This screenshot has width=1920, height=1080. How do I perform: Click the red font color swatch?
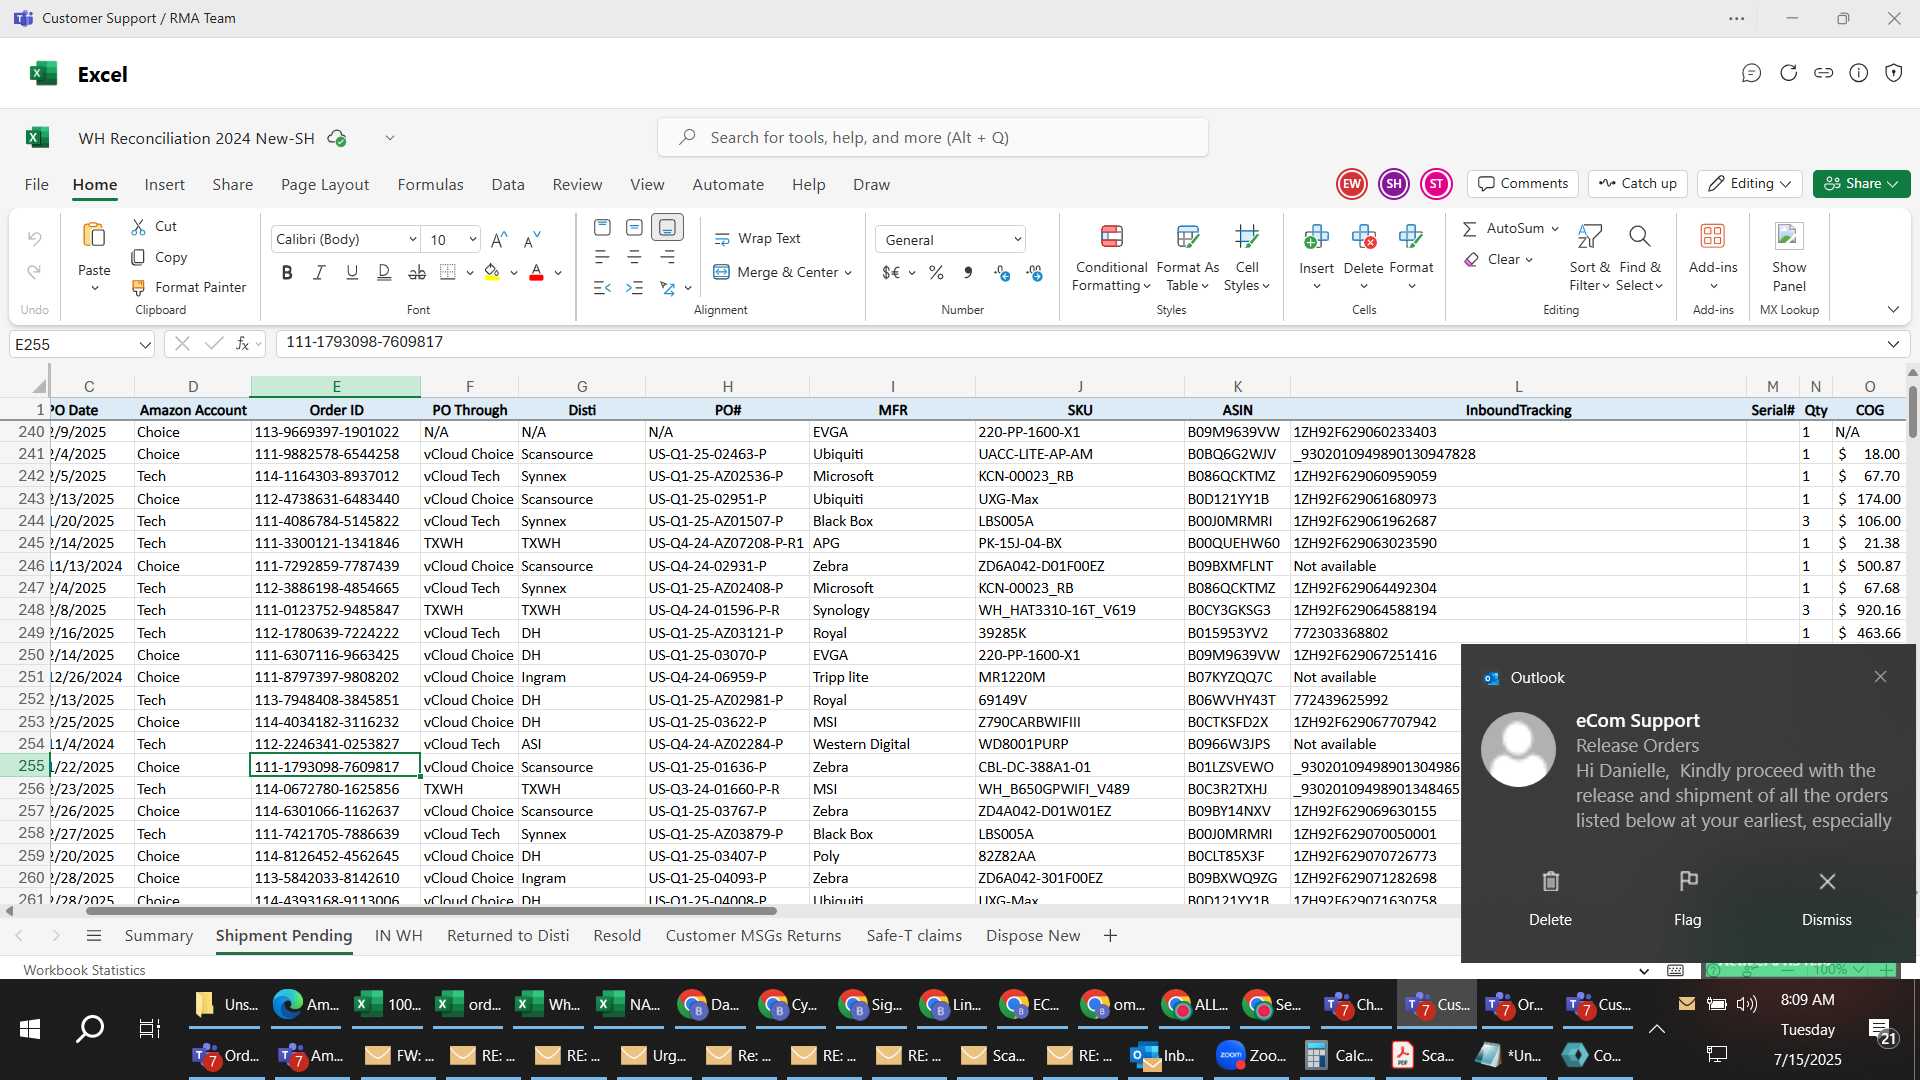pyautogui.click(x=536, y=272)
